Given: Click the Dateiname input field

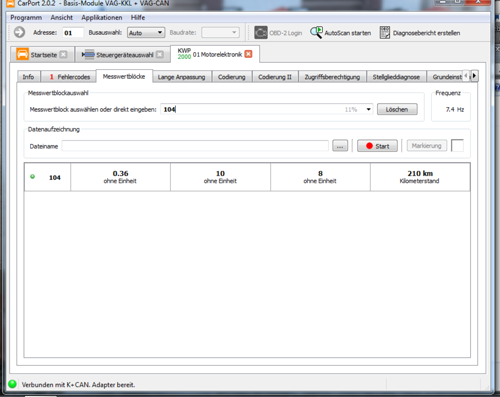Looking at the screenshot, I should click(x=195, y=146).
